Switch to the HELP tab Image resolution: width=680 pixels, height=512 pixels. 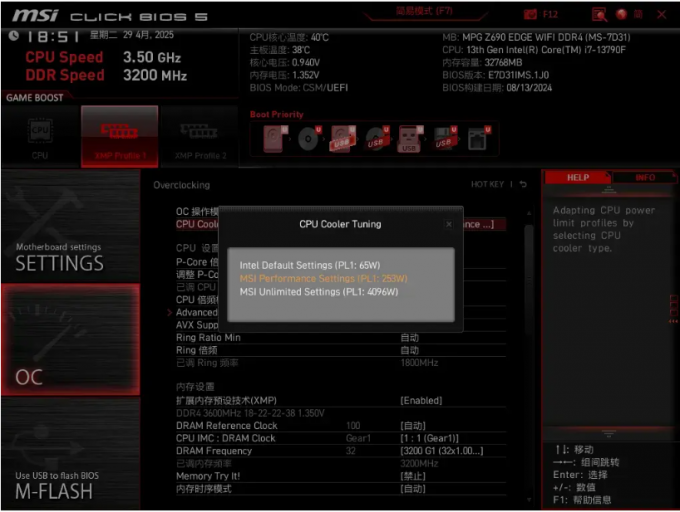pos(578,177)
